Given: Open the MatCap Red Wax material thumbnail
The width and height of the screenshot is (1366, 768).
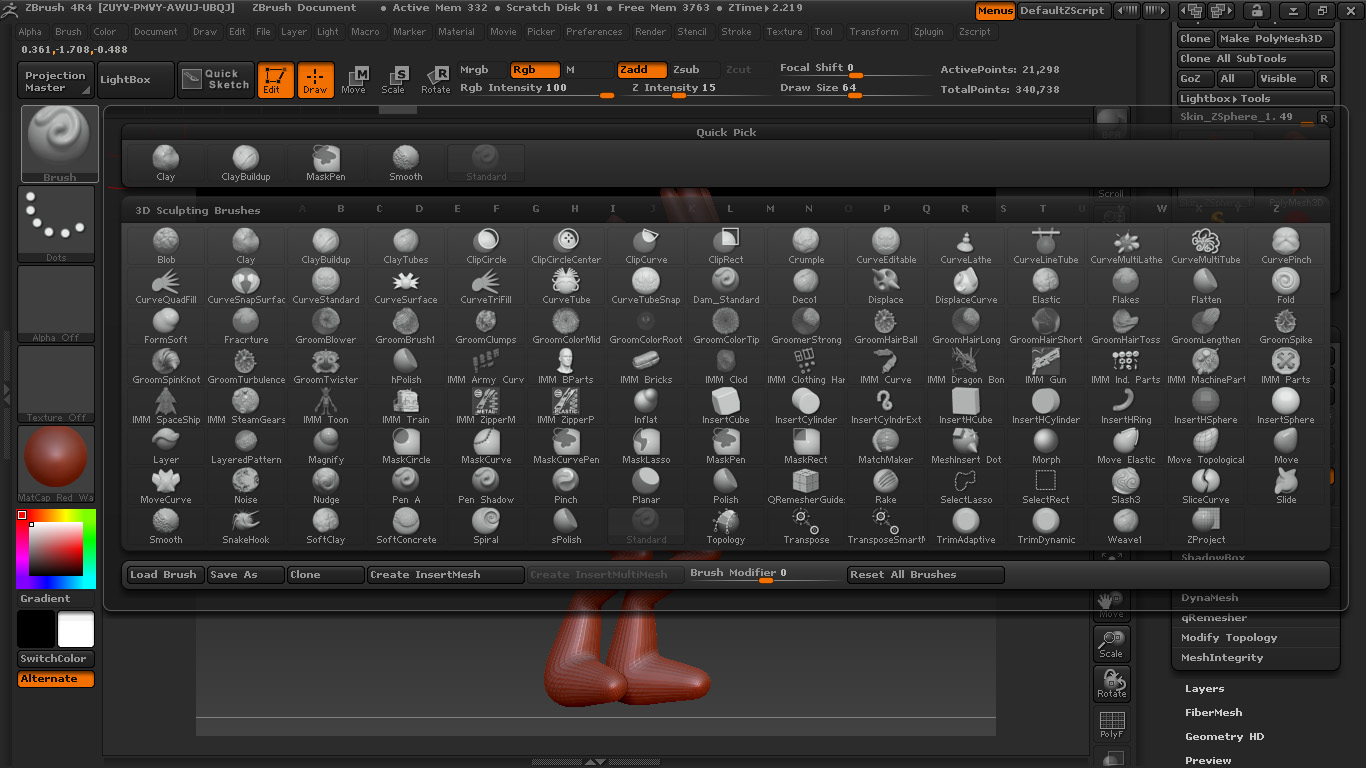Looking at the screenshot, I should click(56, 465).
